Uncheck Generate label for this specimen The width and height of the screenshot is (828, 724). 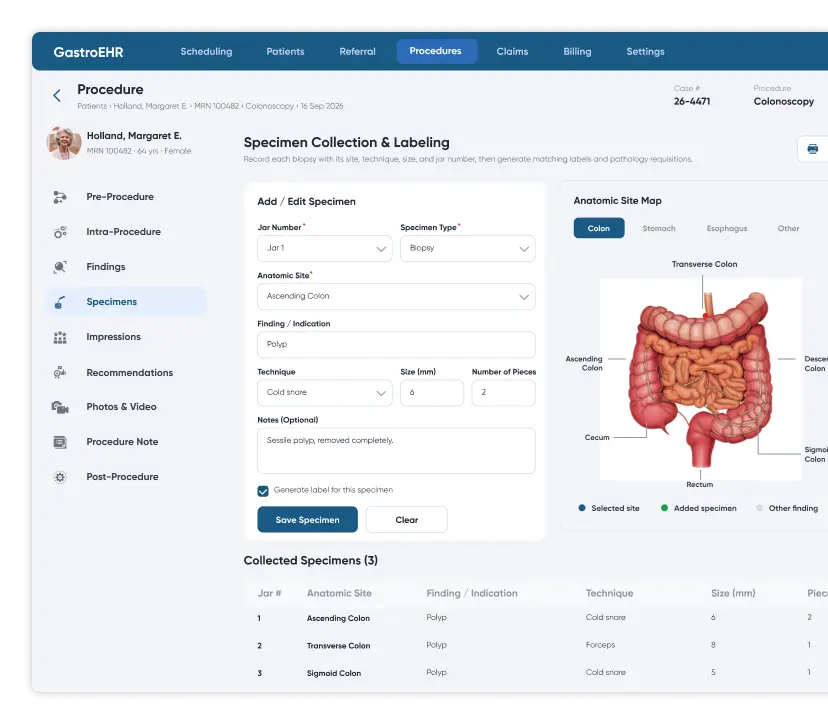click(263, 491)
